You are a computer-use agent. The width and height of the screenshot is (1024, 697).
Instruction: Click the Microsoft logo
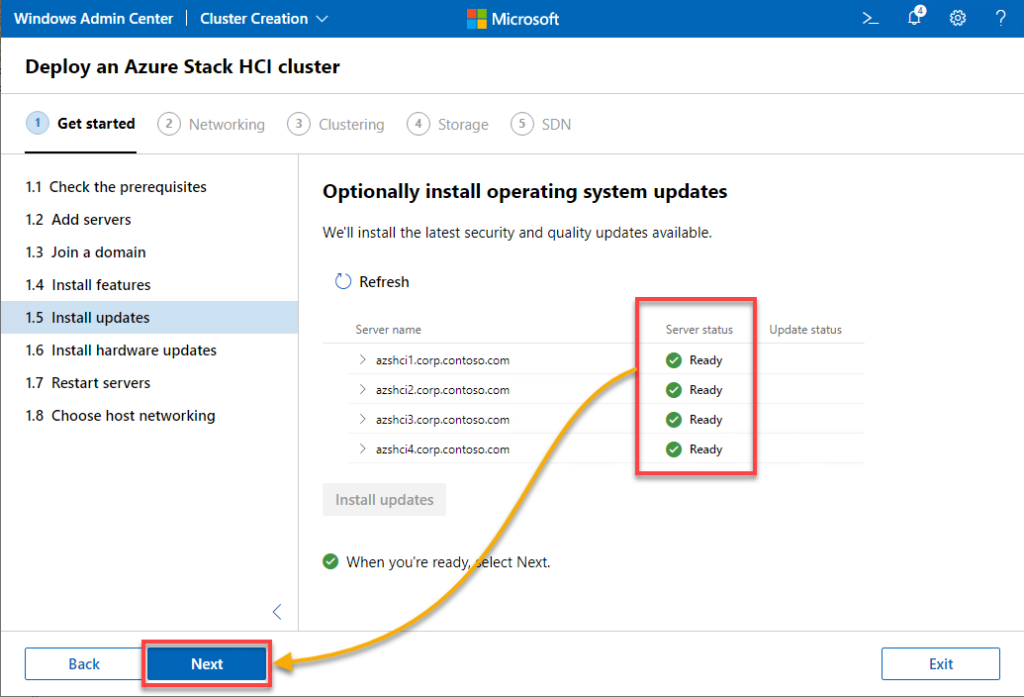[513, 19]
